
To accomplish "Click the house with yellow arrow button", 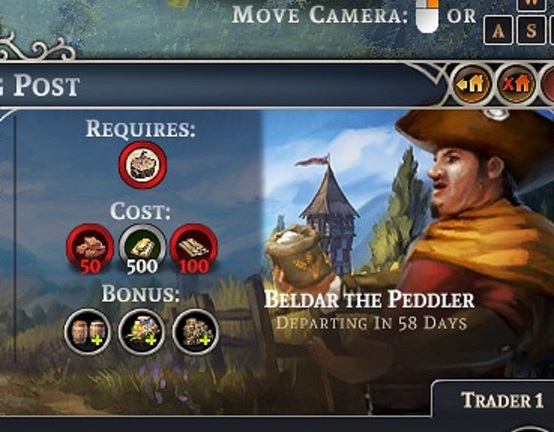I will tap(472, 84).
